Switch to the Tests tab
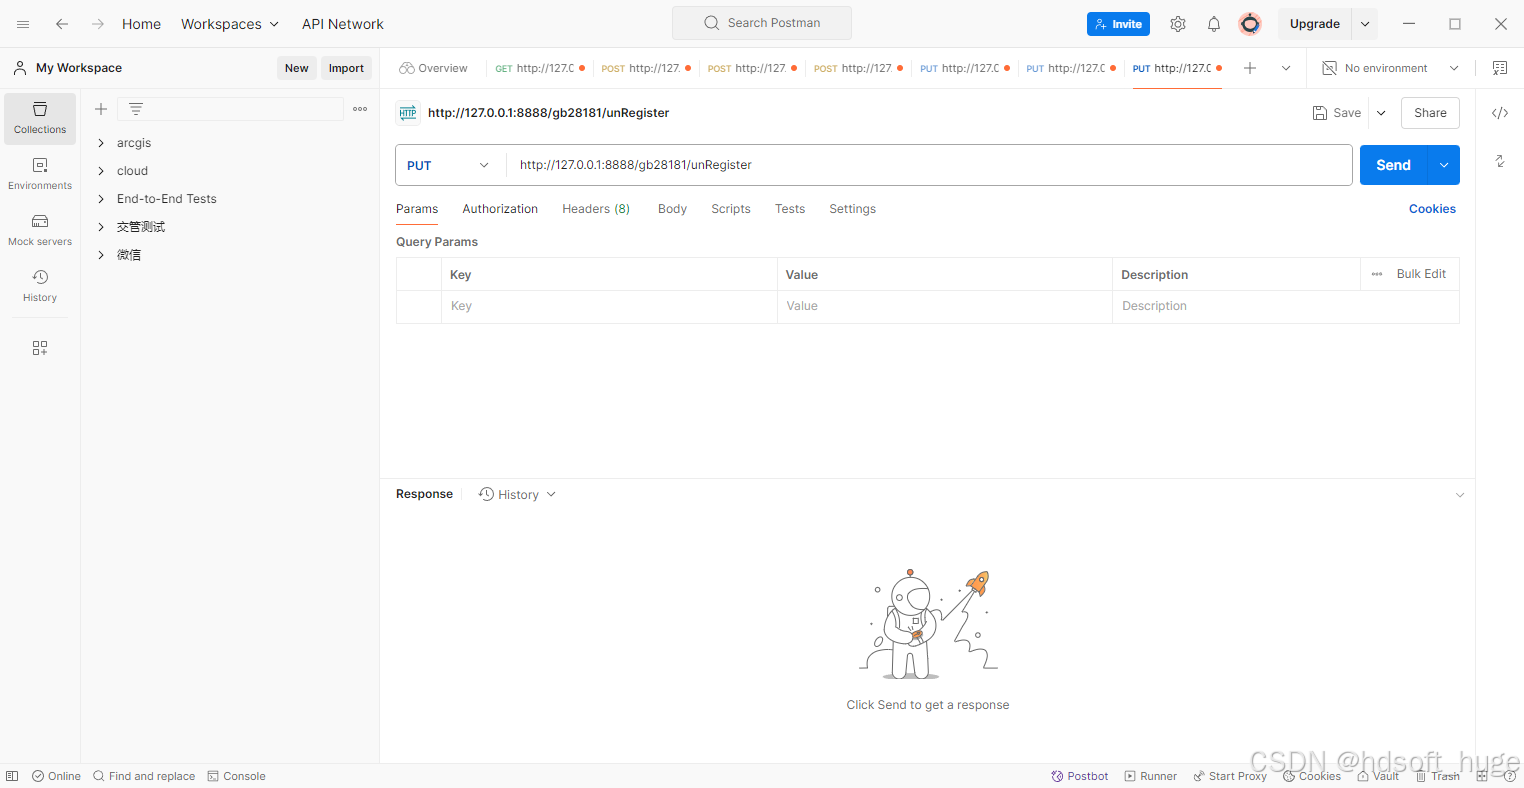Viewport: 1524px width, 788px height. tap(790, 209)
